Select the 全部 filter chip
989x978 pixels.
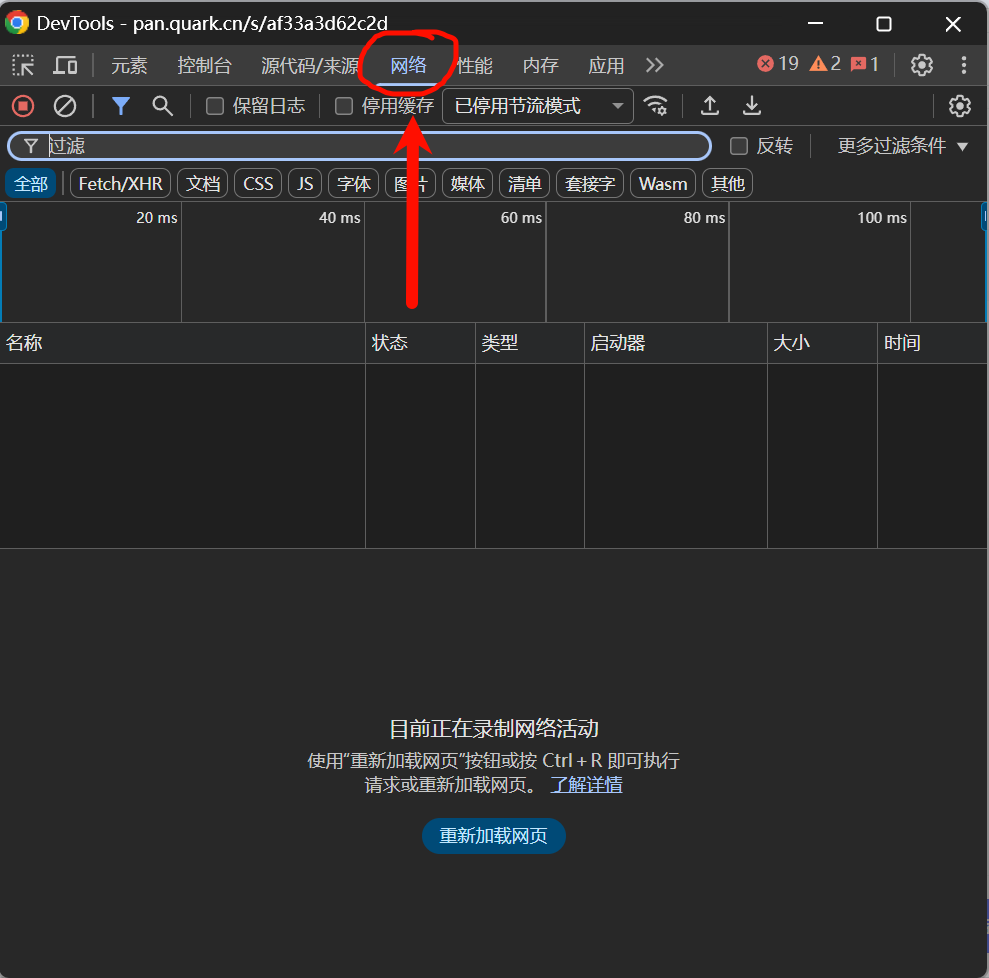pyautogui.click(x=31, y=183)
